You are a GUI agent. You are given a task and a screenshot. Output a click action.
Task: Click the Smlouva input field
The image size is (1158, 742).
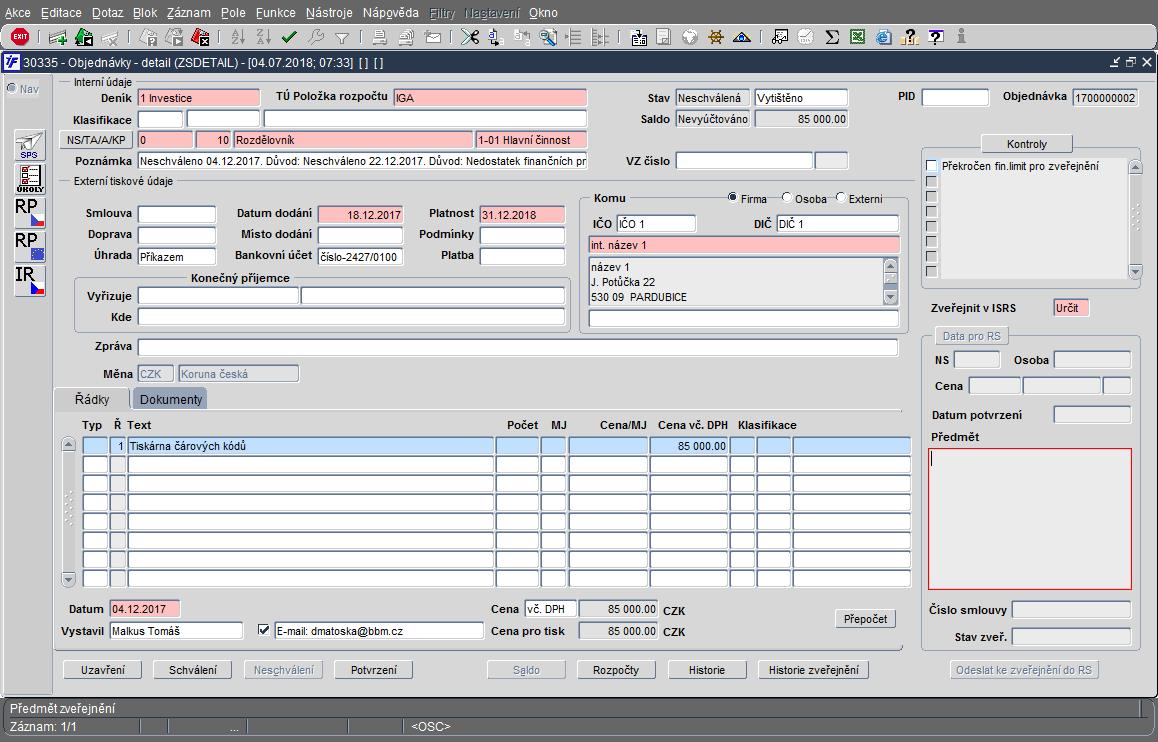(177, 214)
